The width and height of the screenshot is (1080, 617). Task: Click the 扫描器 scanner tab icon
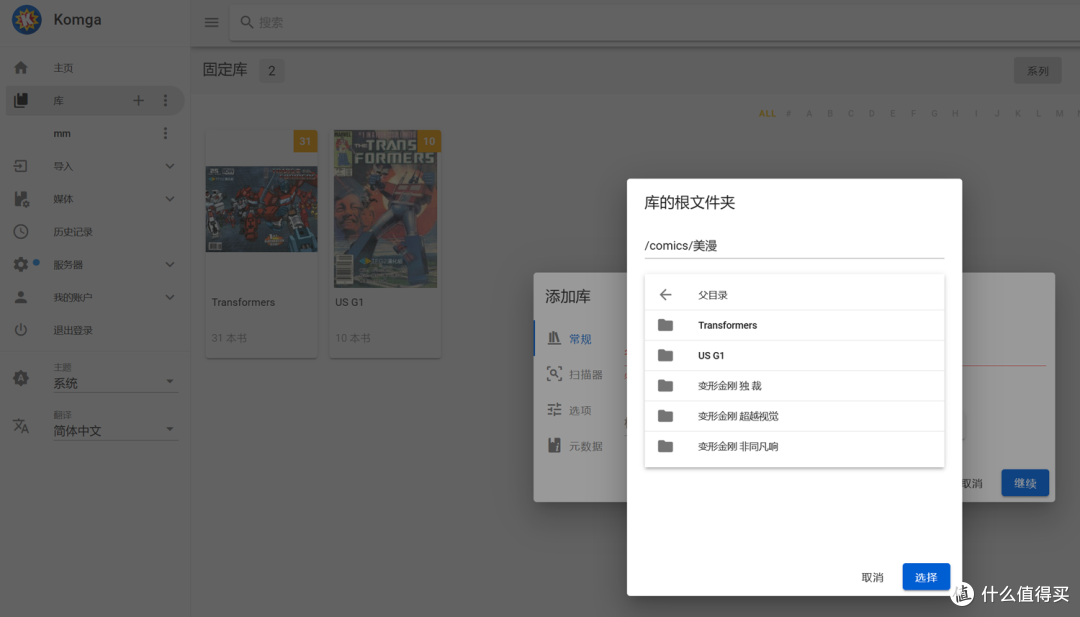coord(554,374)
